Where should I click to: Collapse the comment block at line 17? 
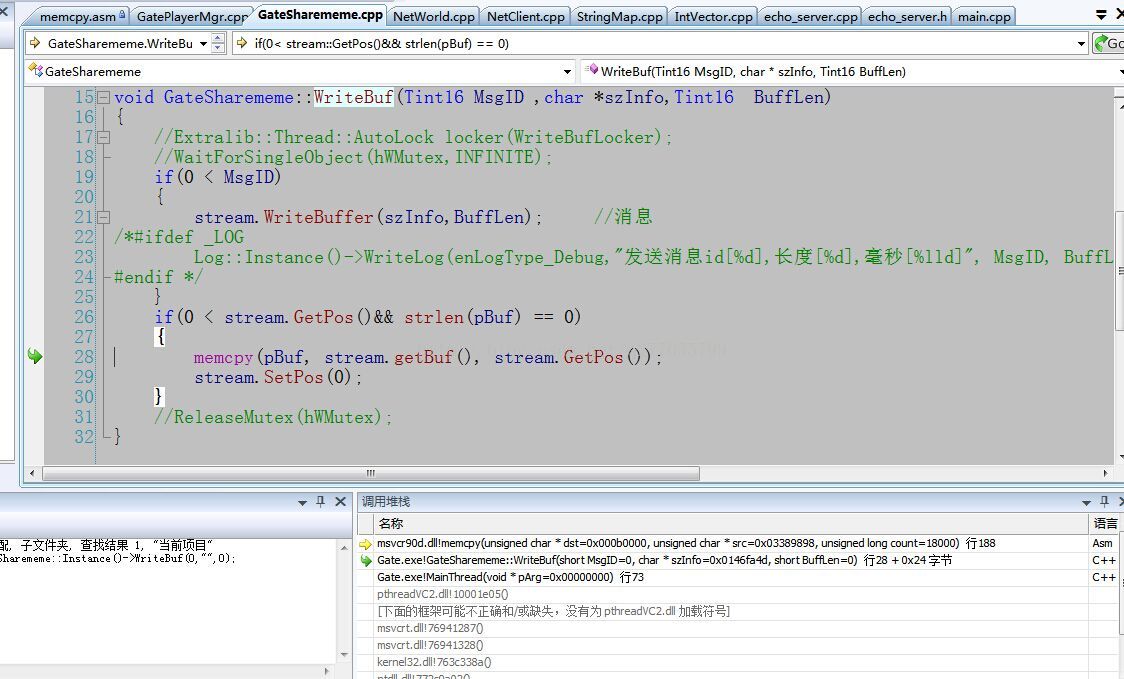coord(104,137)
